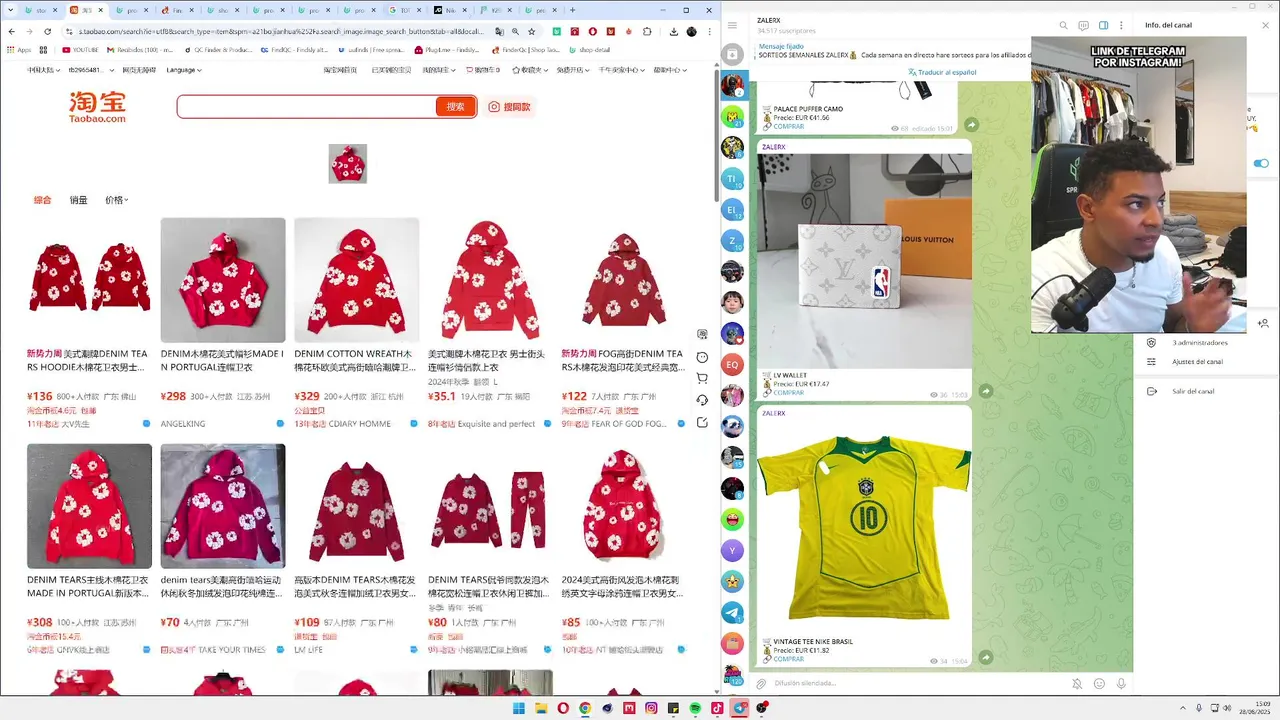This screenshot has height=720, width=1280.
Task: Click the Taobao logo
Action: [x=97, y=107]
